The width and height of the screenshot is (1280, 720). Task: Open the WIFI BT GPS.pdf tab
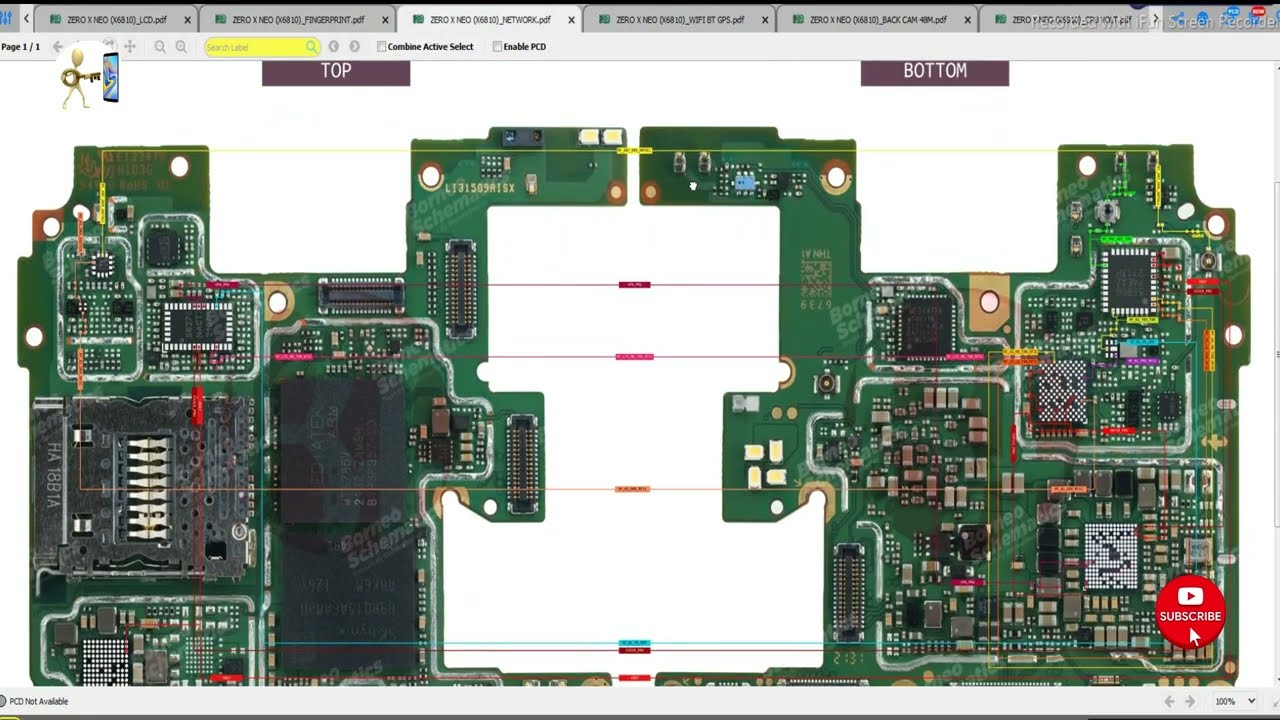(x=680, y=19)
